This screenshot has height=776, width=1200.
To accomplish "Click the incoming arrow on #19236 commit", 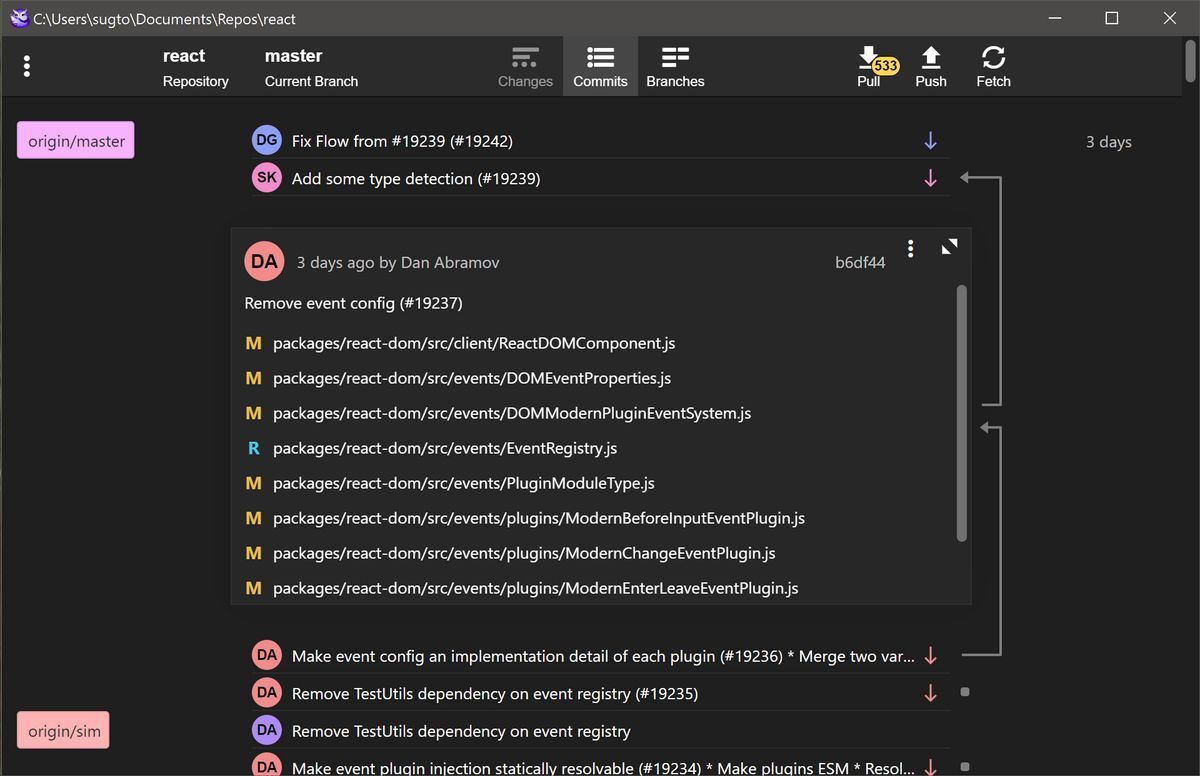I will pos(930,656).
